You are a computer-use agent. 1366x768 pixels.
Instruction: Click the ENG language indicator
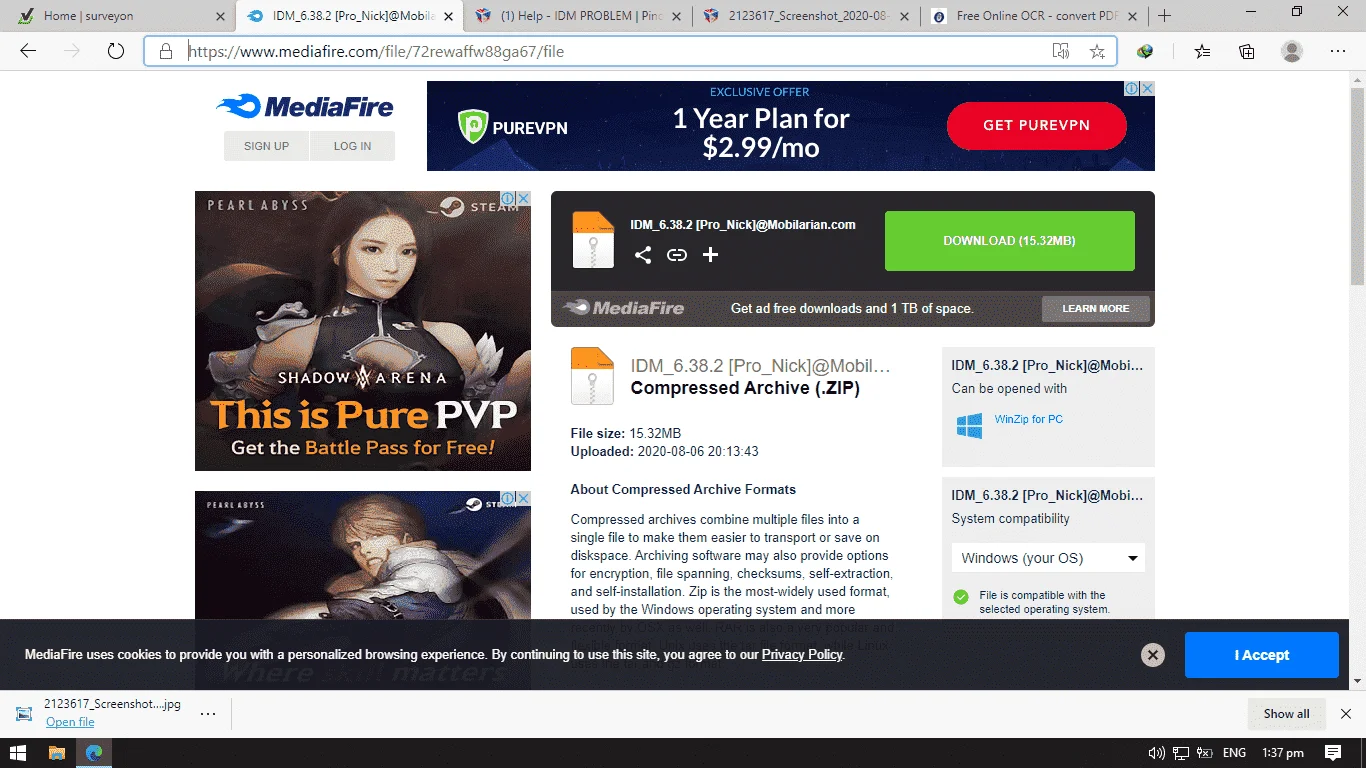tap(1234, 753)
